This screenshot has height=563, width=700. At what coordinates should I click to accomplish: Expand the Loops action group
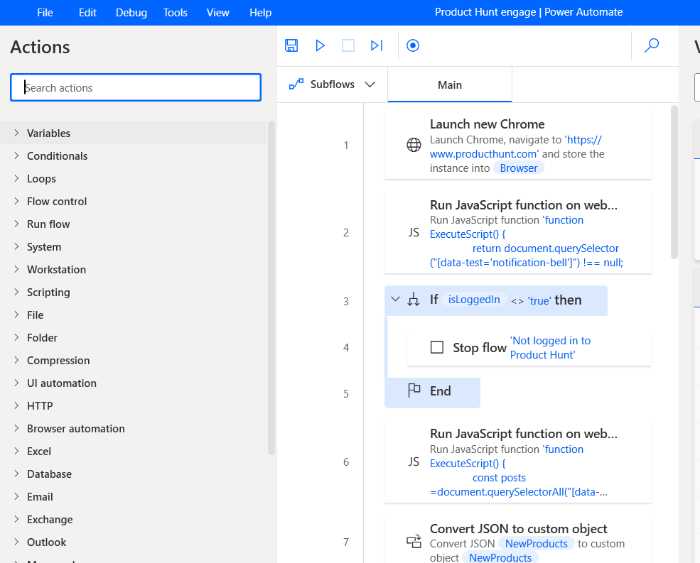tap(17, 178)
